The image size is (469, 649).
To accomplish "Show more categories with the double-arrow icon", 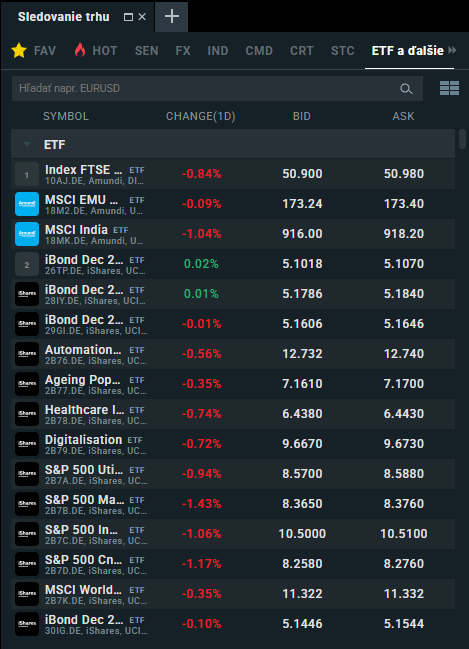I will [x=452, y=50].
